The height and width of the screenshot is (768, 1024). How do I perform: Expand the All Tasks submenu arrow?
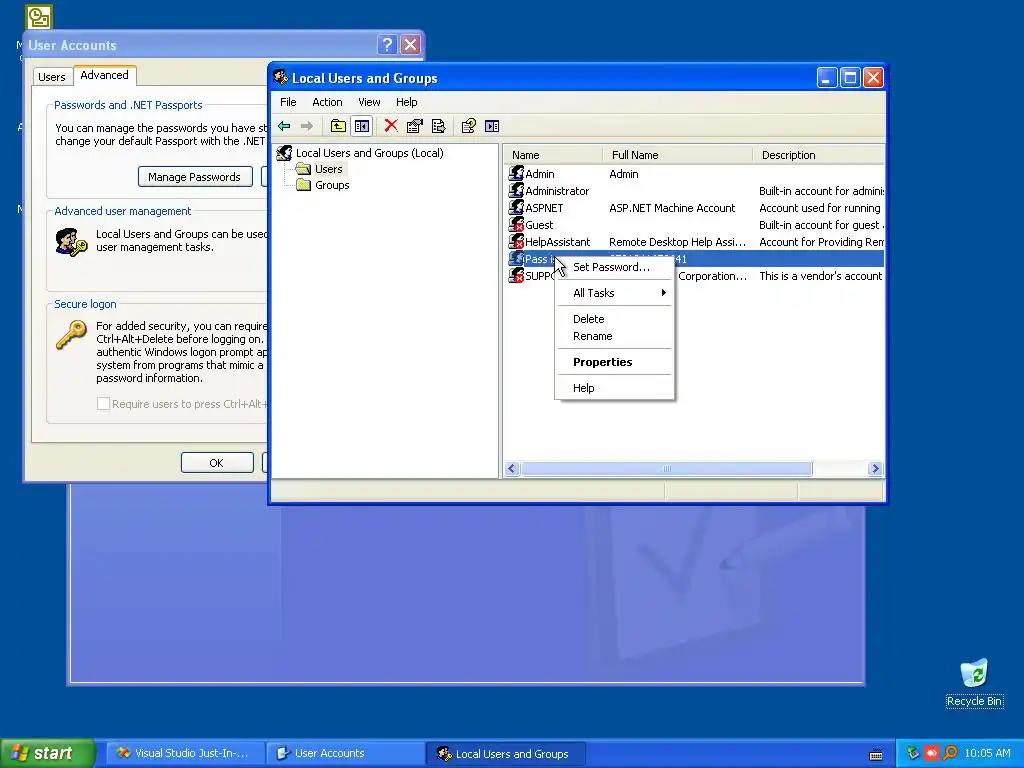[664, 293]
